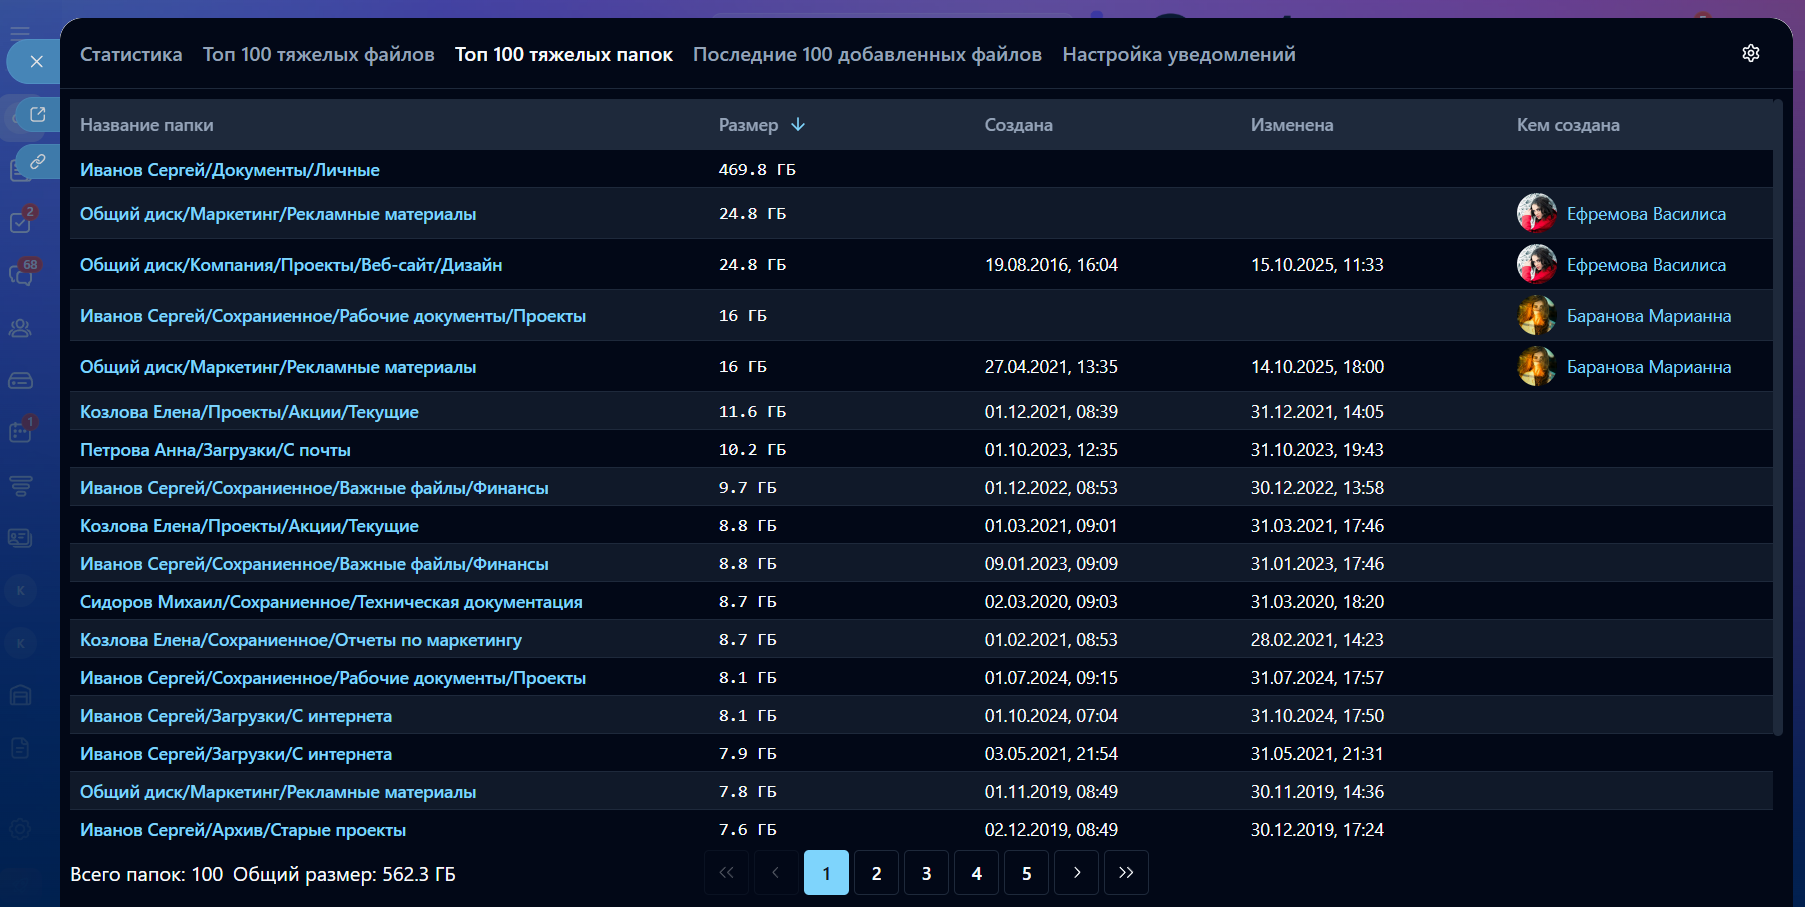Open Петрова Анна/Загрузки/С почты folder link
Screen dimensions: 1805x907
coord(215,450)
